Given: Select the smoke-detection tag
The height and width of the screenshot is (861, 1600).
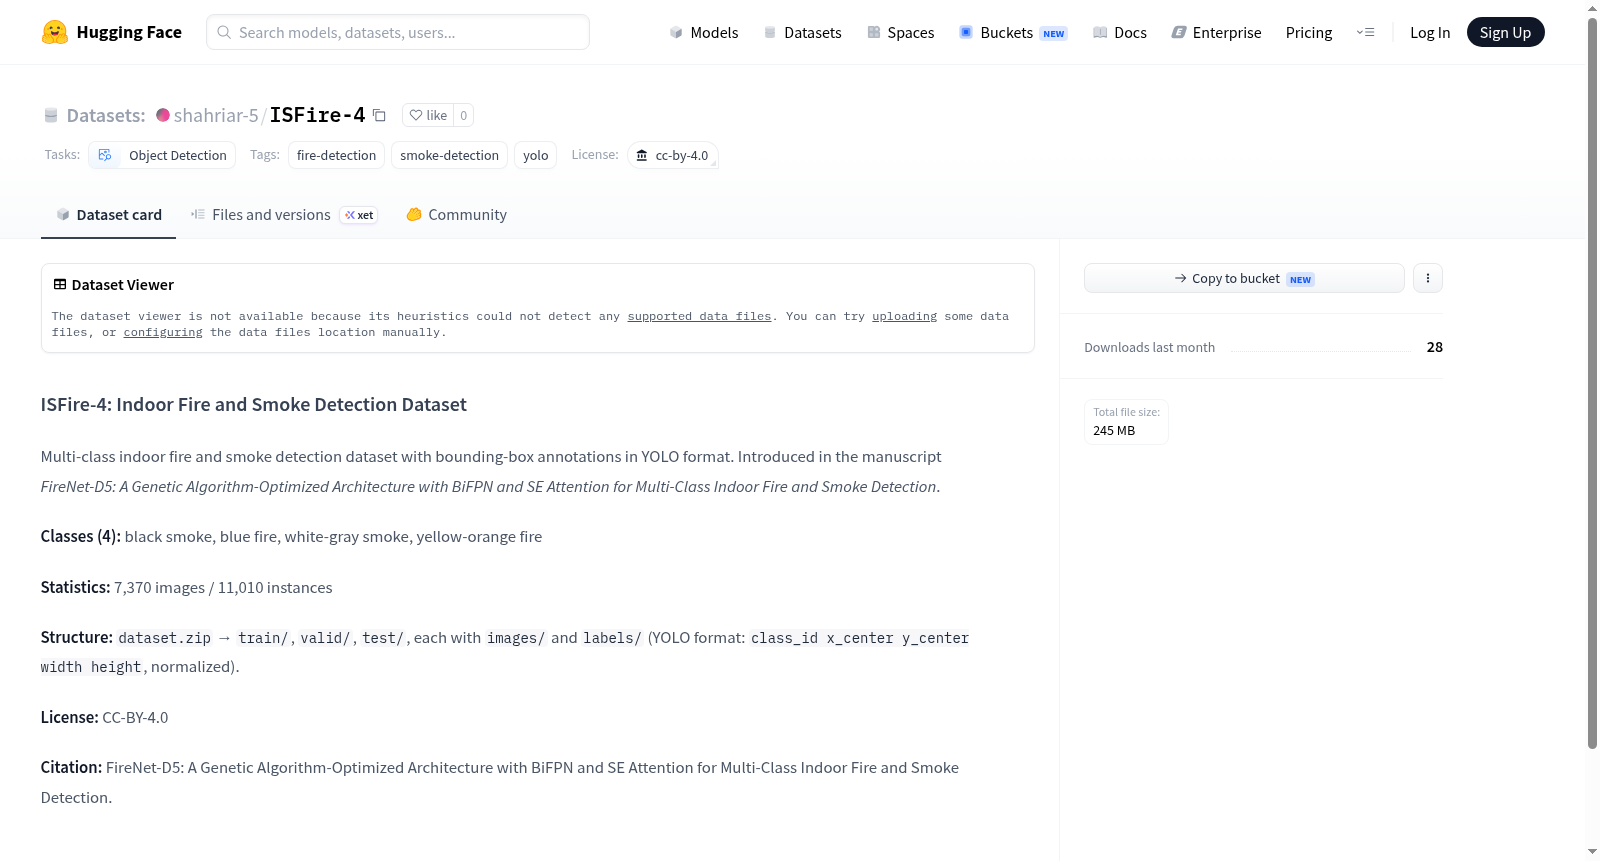Looking at the screenshot, I should (449, 155).
